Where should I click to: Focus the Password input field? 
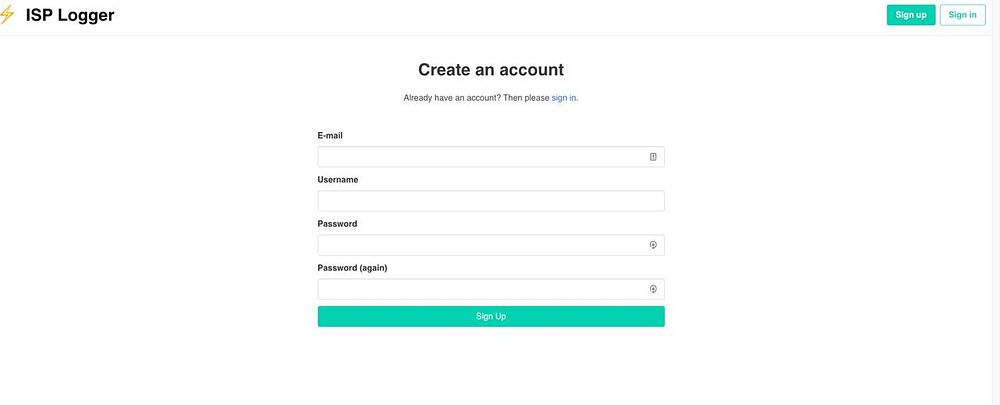pyautogui.click(x=480, y=245)
